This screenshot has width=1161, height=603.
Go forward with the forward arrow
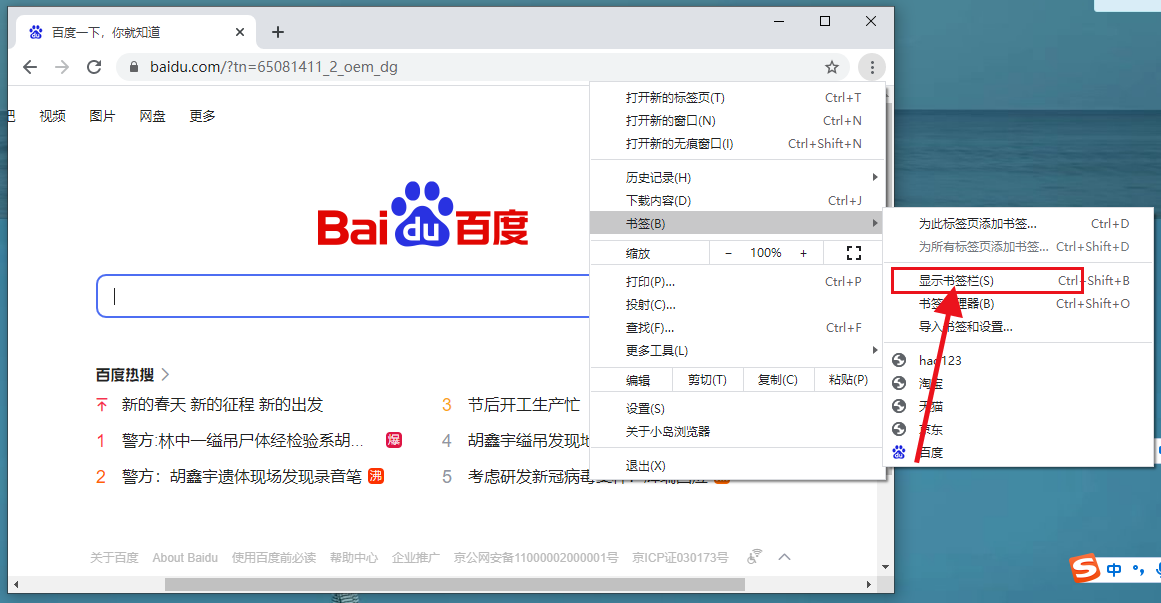(62, 67)
